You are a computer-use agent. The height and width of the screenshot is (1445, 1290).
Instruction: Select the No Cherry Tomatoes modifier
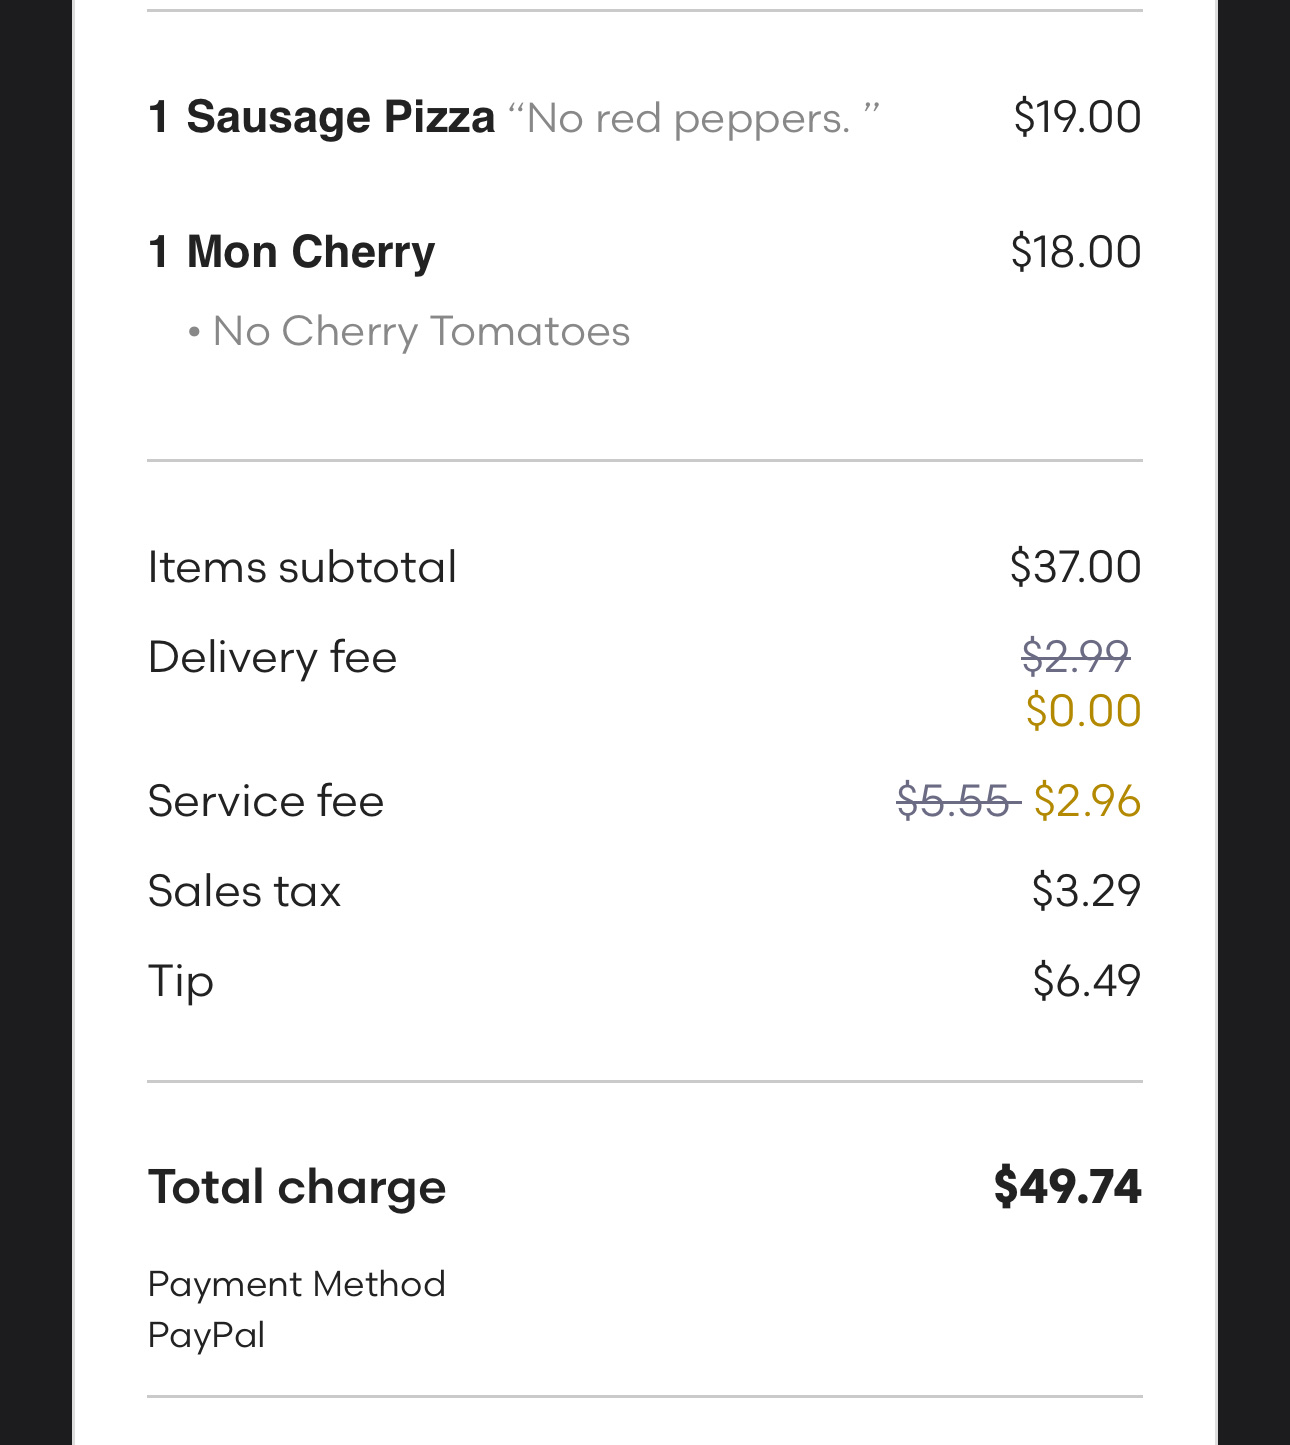[420, 331]
